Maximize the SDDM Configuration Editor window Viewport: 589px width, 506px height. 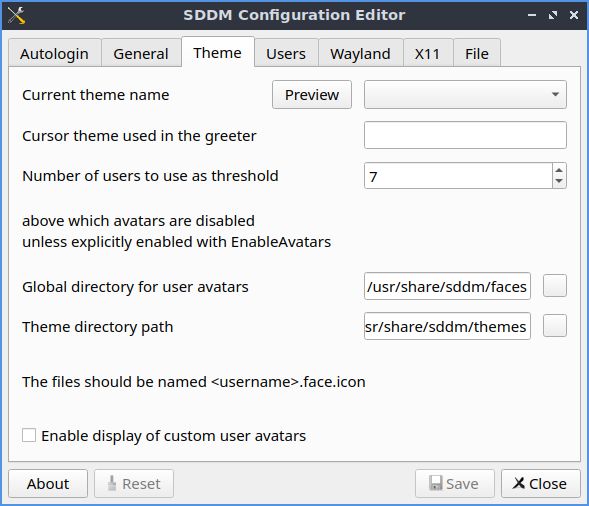553,15
